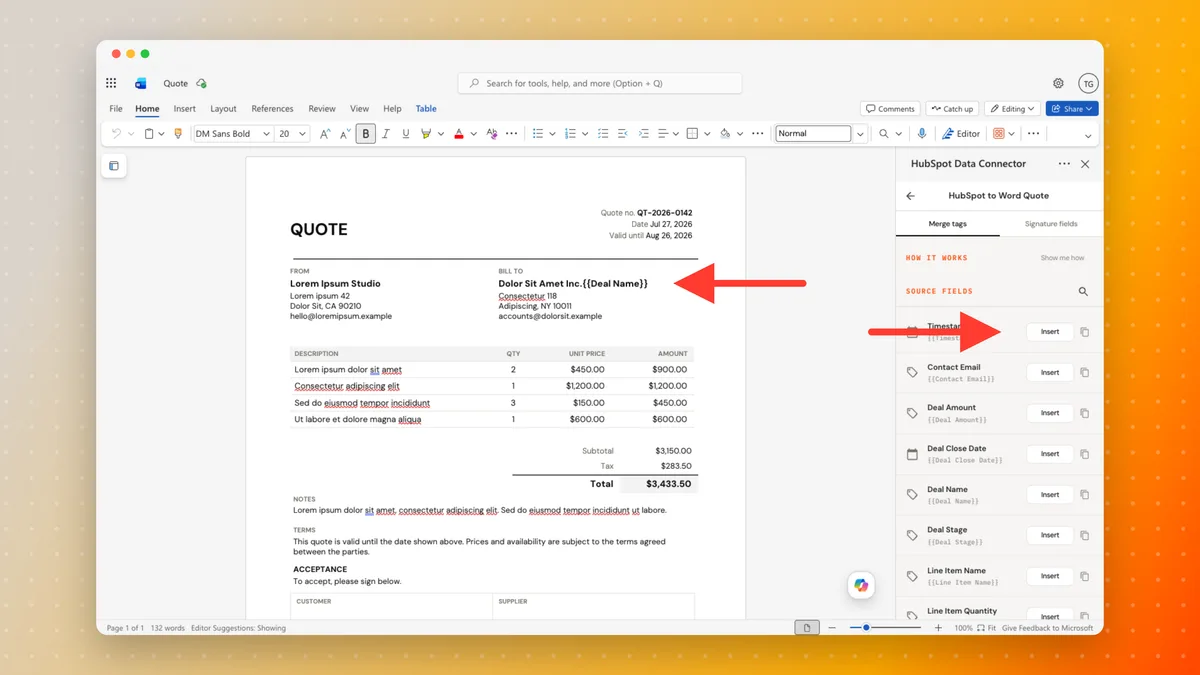Click the search box for tools

point(600,83)
